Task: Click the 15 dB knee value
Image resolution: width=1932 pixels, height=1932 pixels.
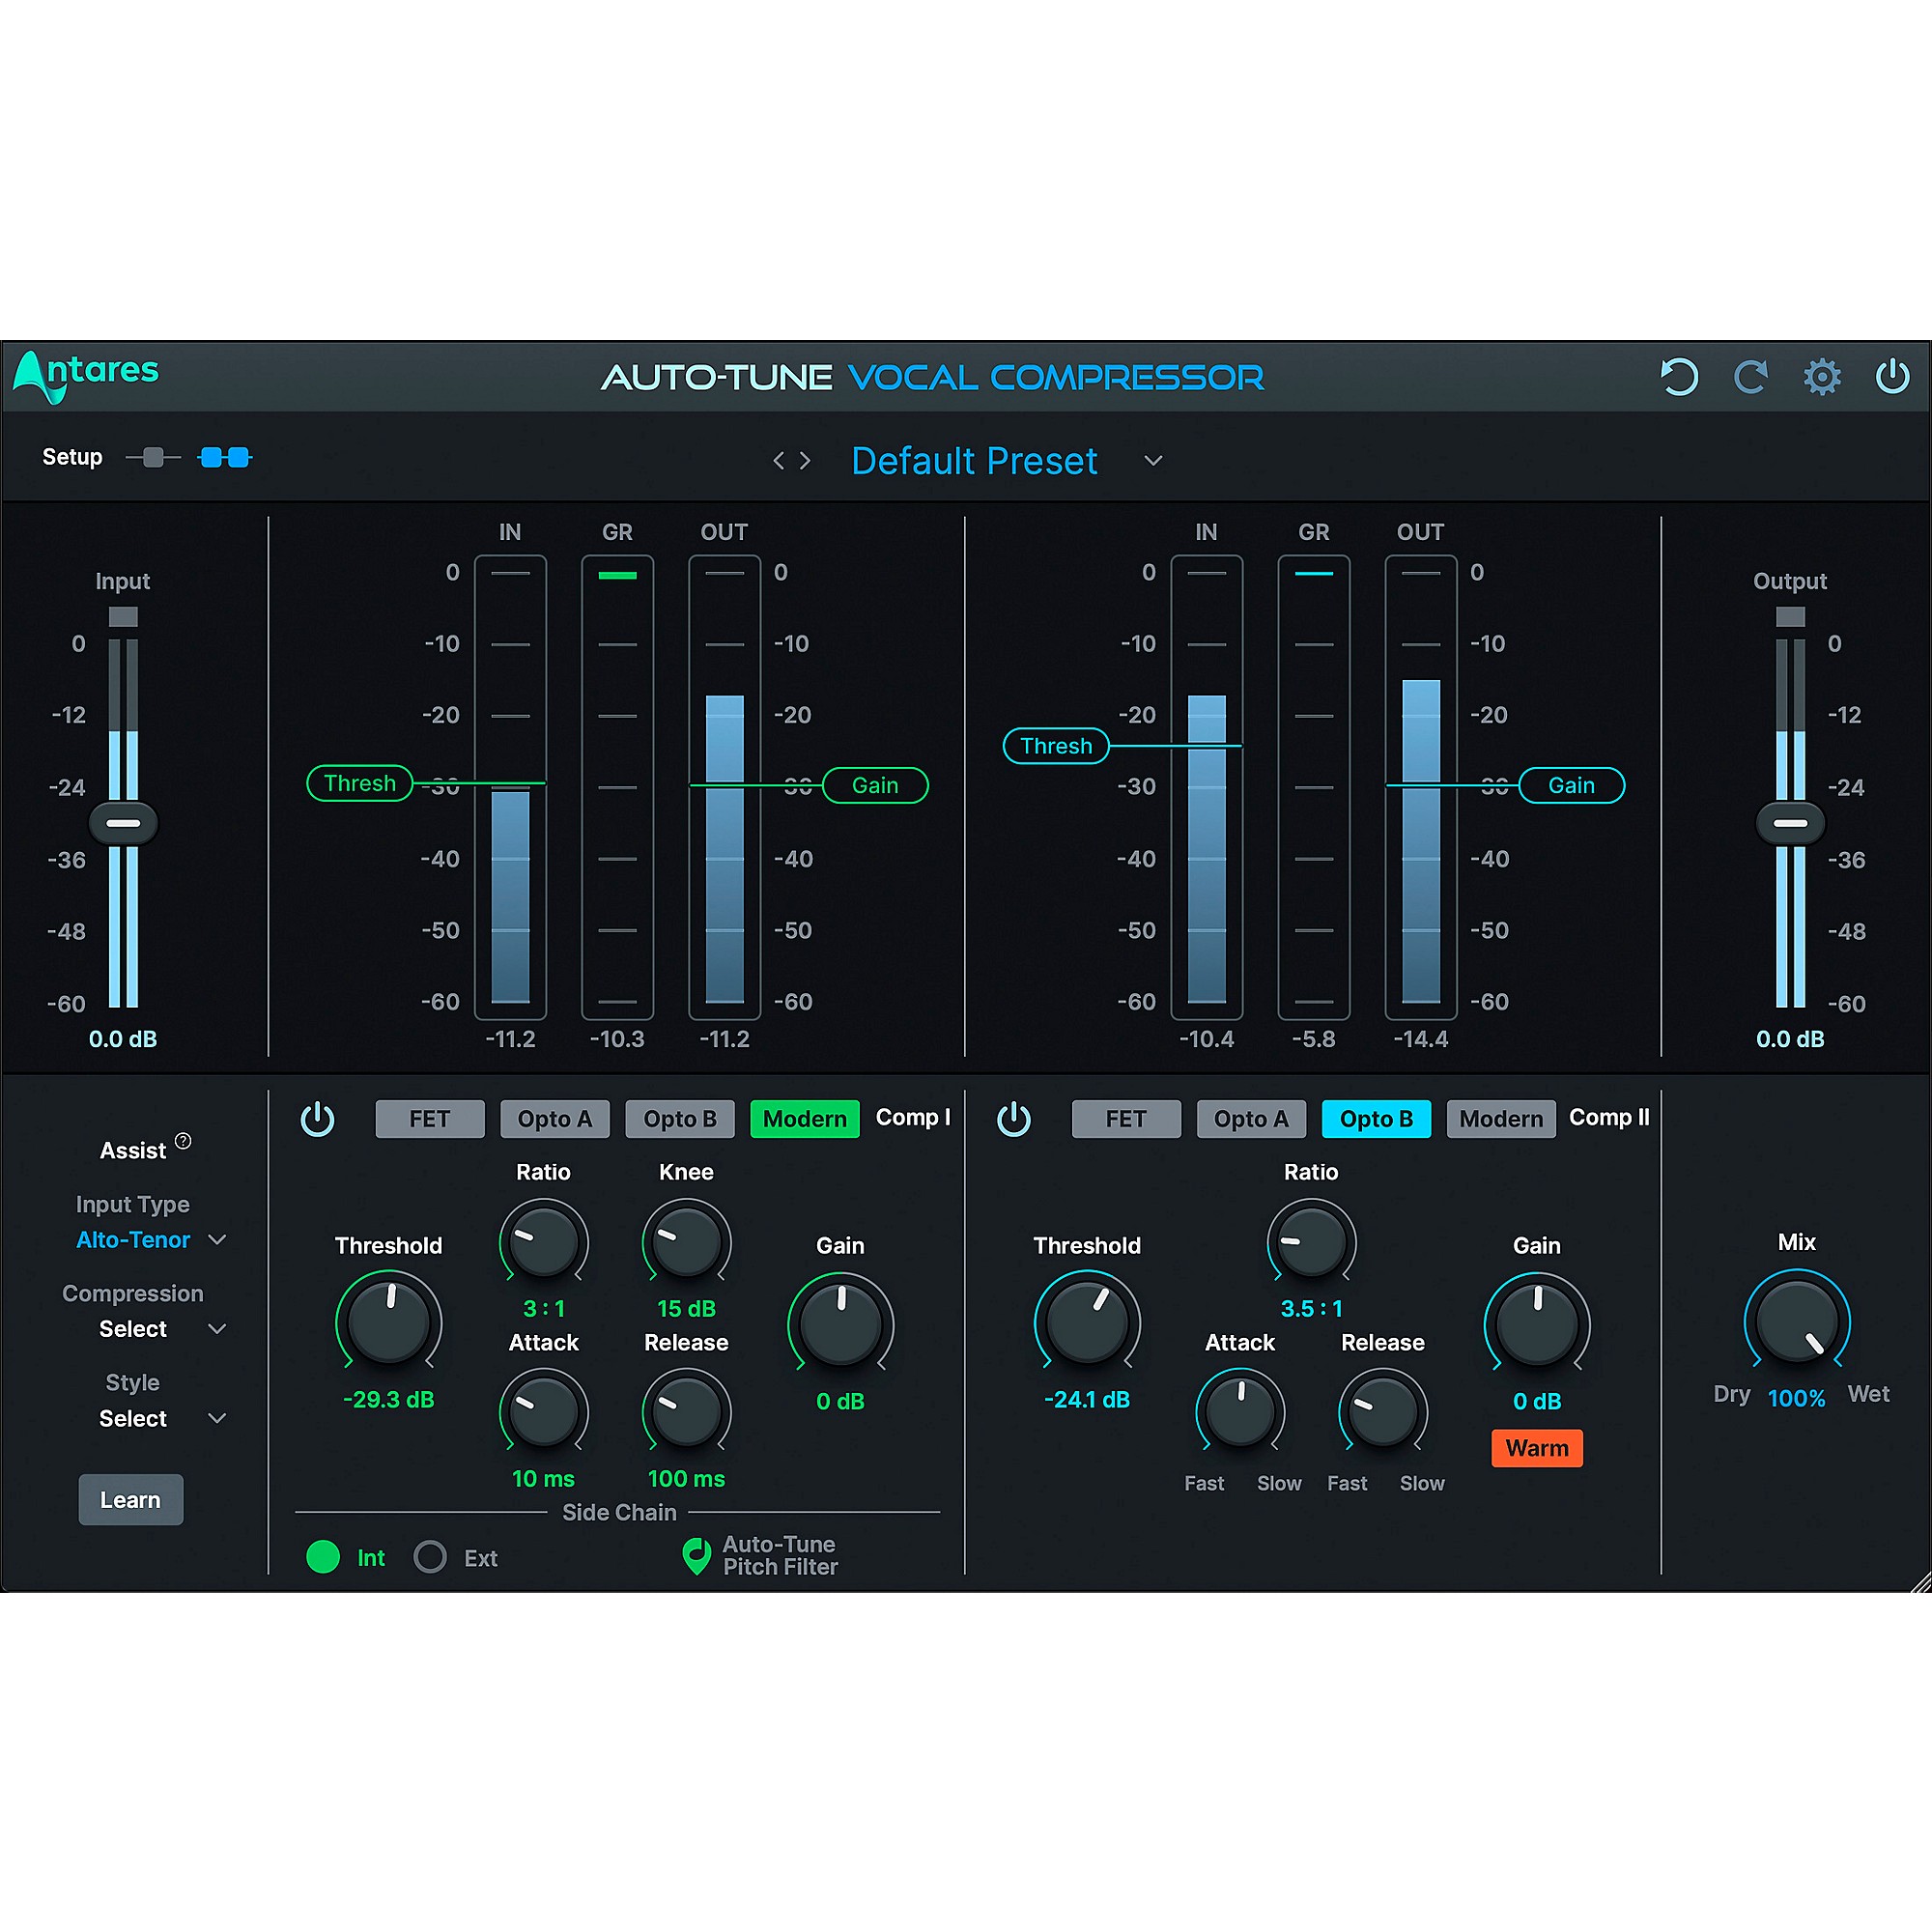Action: pos(686,1309)
